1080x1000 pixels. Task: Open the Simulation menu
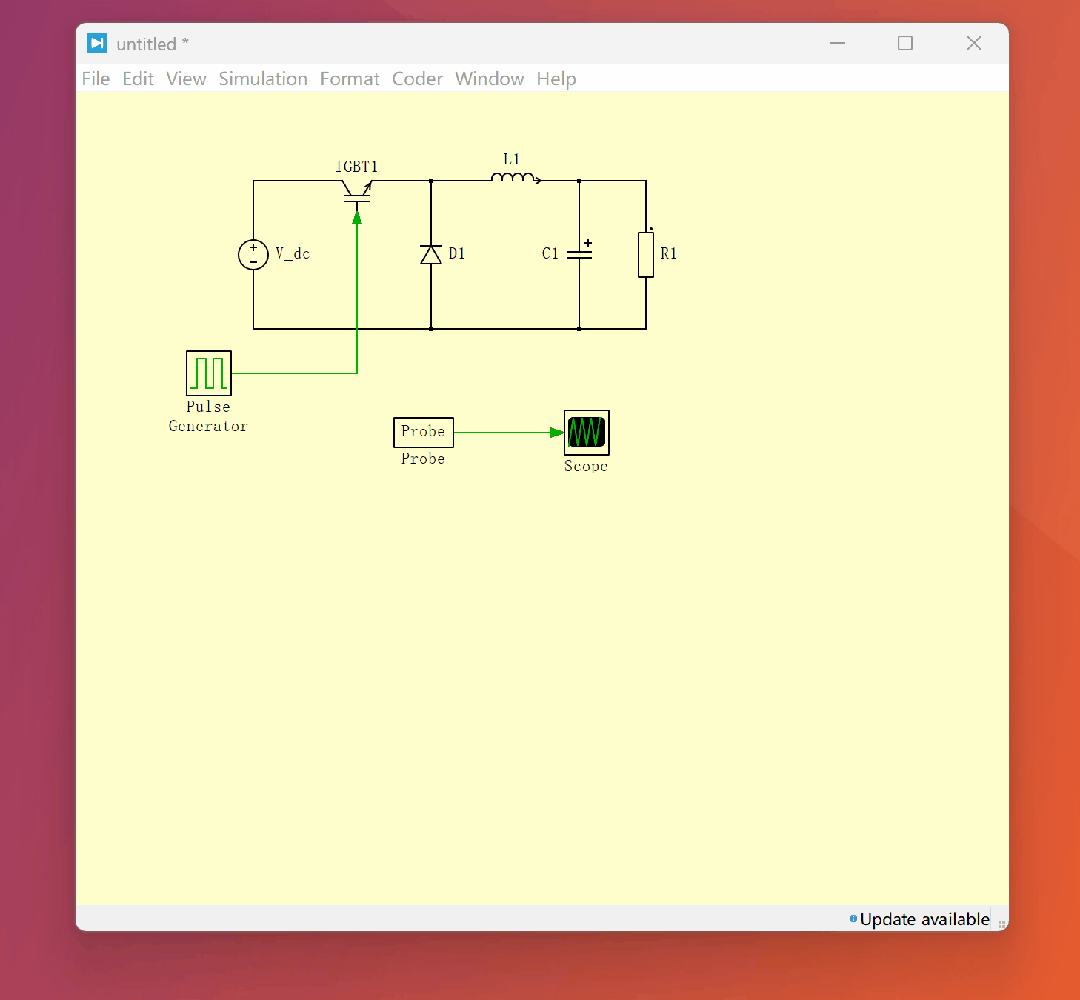coord(263,79)
